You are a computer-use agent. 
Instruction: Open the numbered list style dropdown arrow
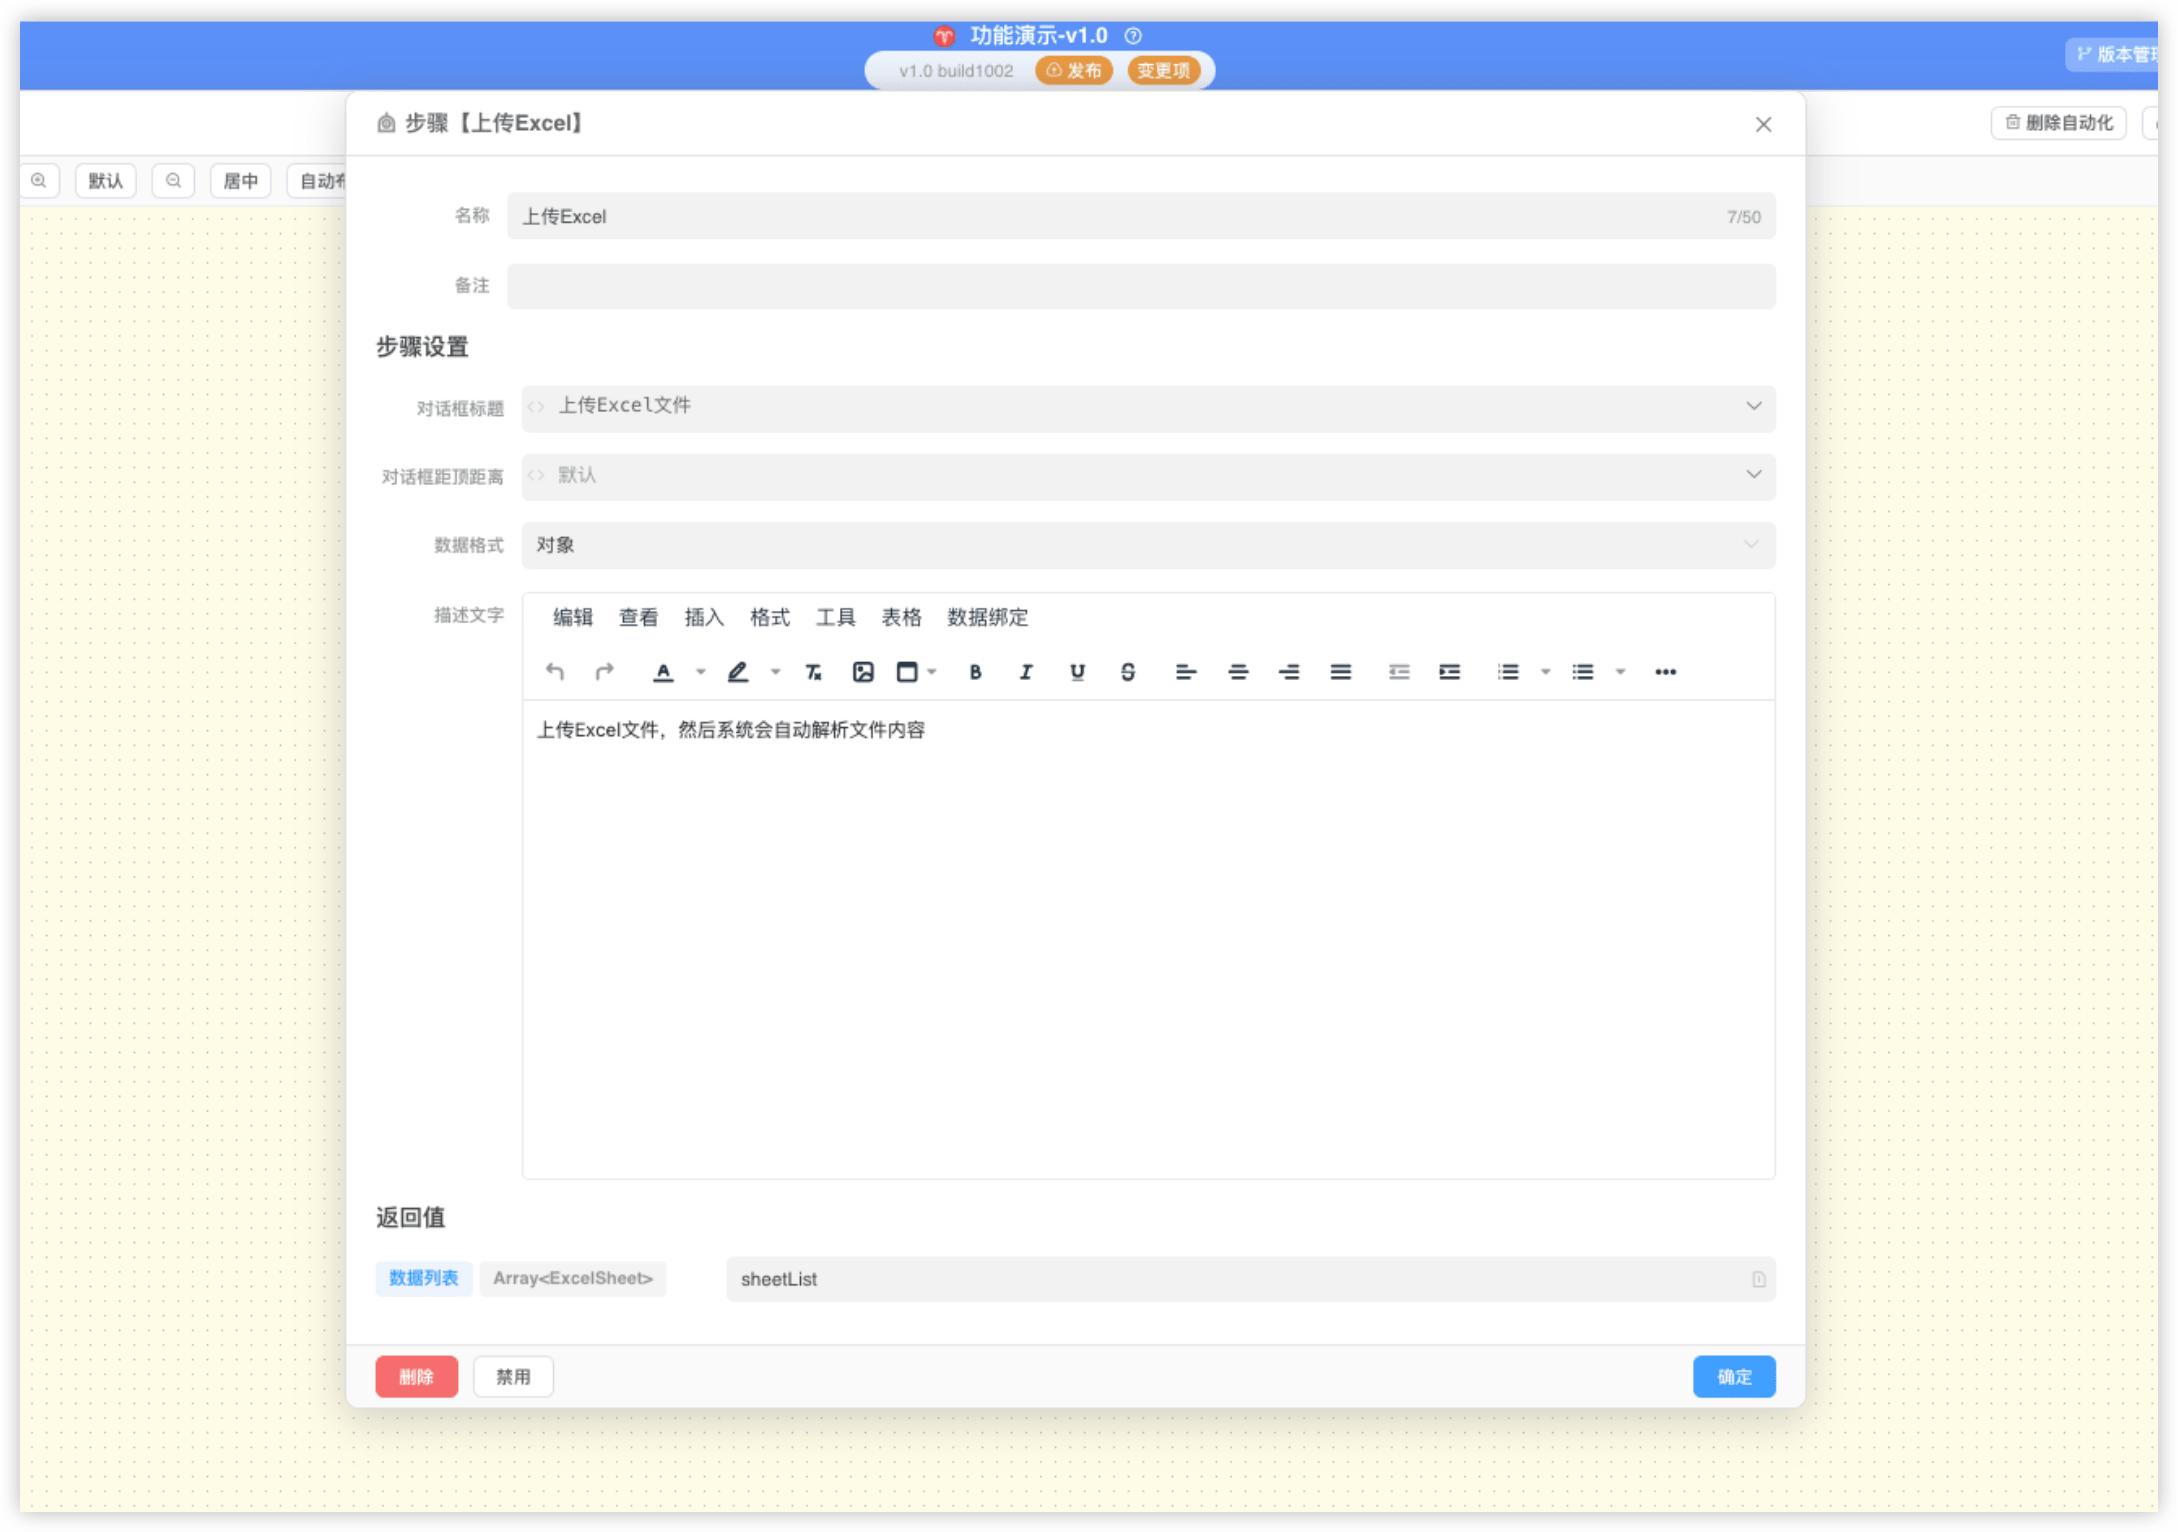click(1545, 671)
